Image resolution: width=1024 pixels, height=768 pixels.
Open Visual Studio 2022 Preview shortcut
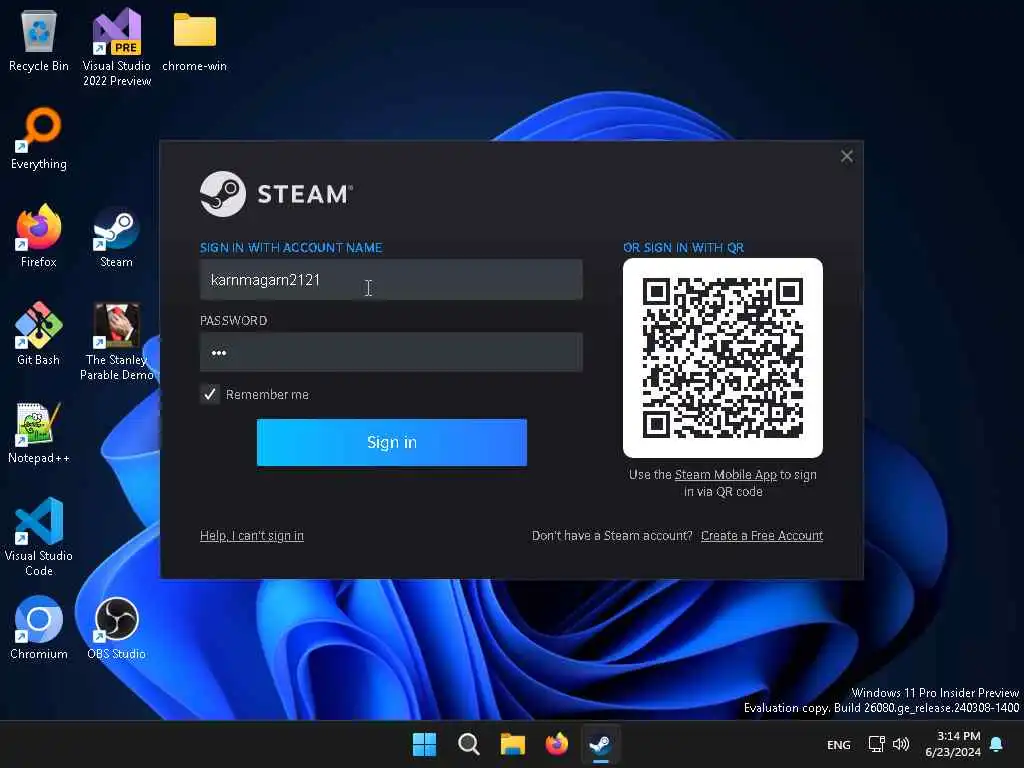tap(116, 47)
